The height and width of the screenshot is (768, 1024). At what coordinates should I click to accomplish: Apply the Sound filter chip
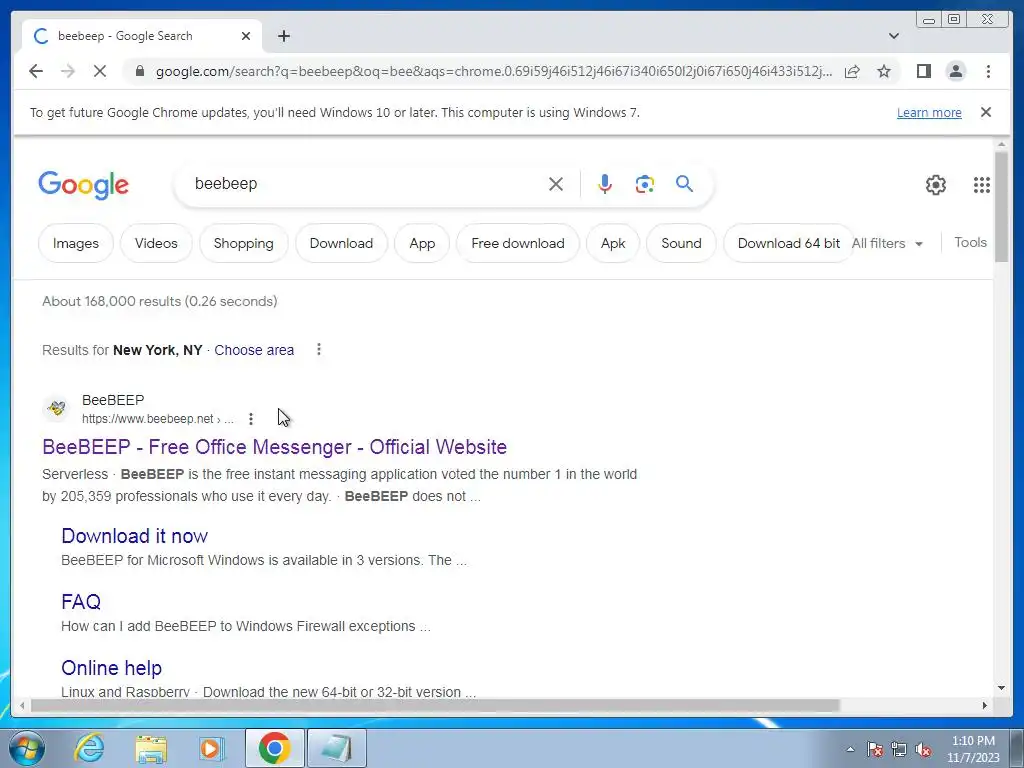click(681, 243)
